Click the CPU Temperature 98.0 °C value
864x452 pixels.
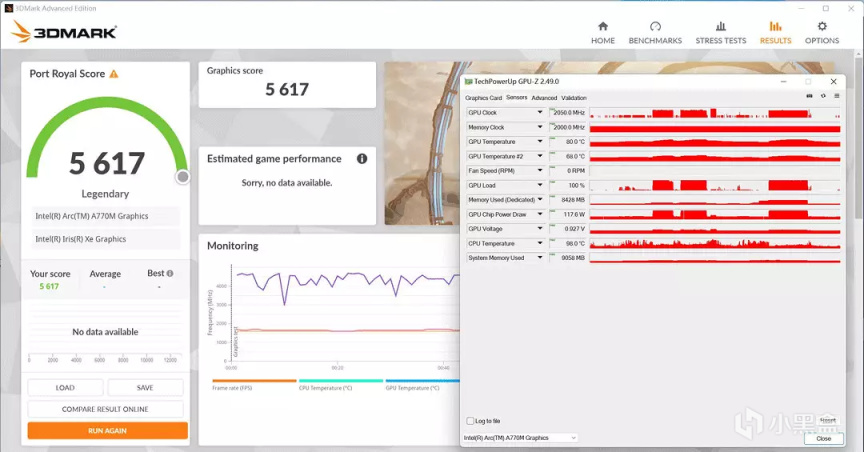[x=569, y=244]
